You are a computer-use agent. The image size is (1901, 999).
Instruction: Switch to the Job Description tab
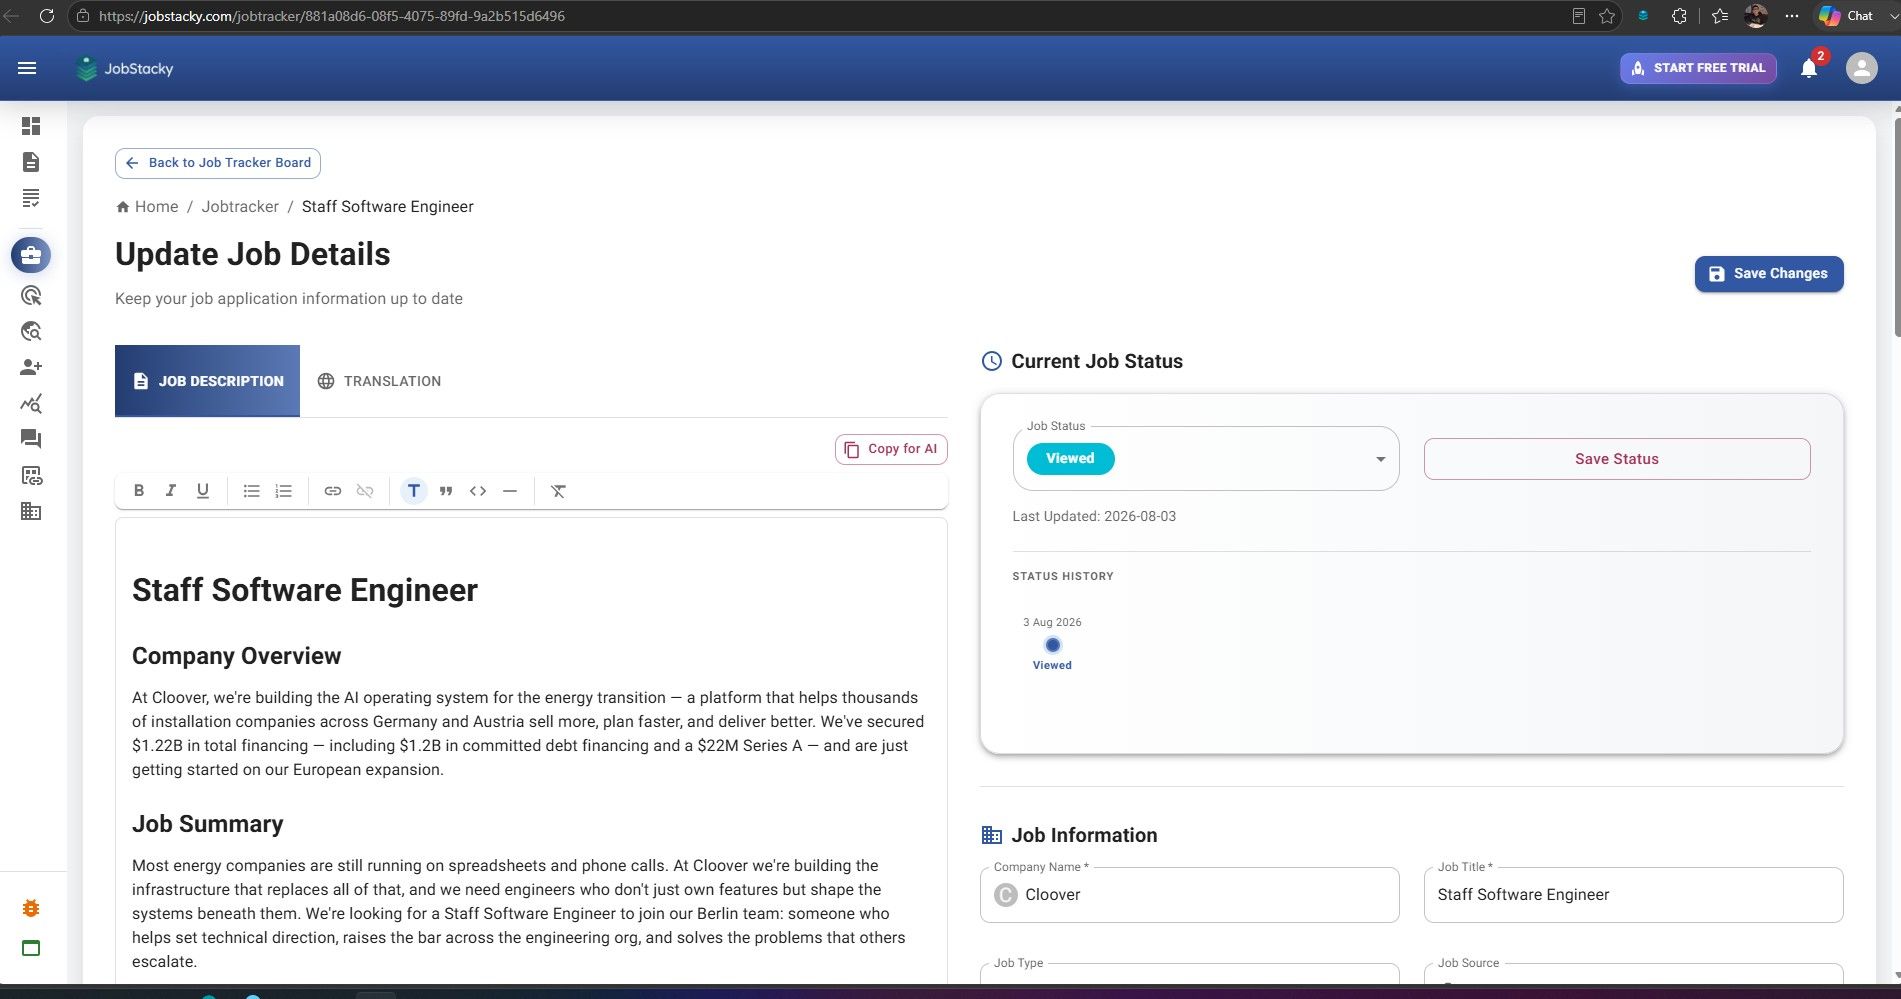click(x=207, y=381)
